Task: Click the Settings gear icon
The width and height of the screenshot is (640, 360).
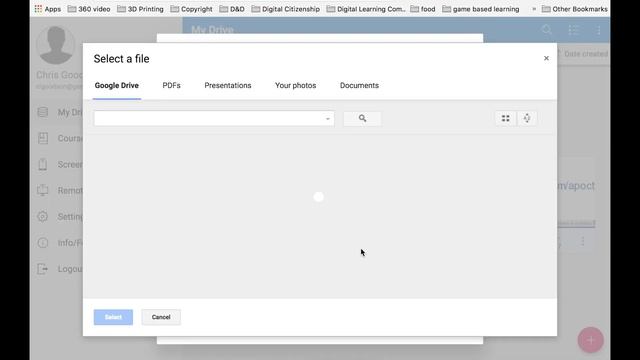Action: coord(43,216)
